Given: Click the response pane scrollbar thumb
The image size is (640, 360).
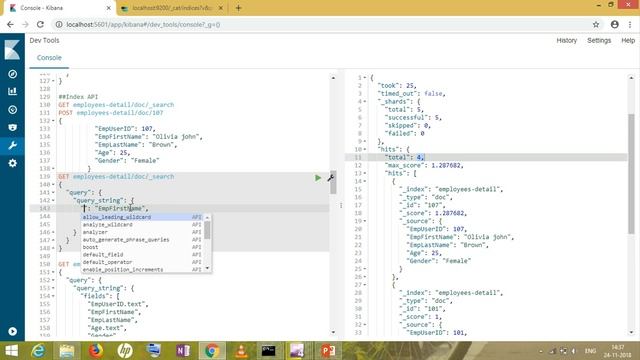Looking at the screenshot, I should click(x=631, y=174).
